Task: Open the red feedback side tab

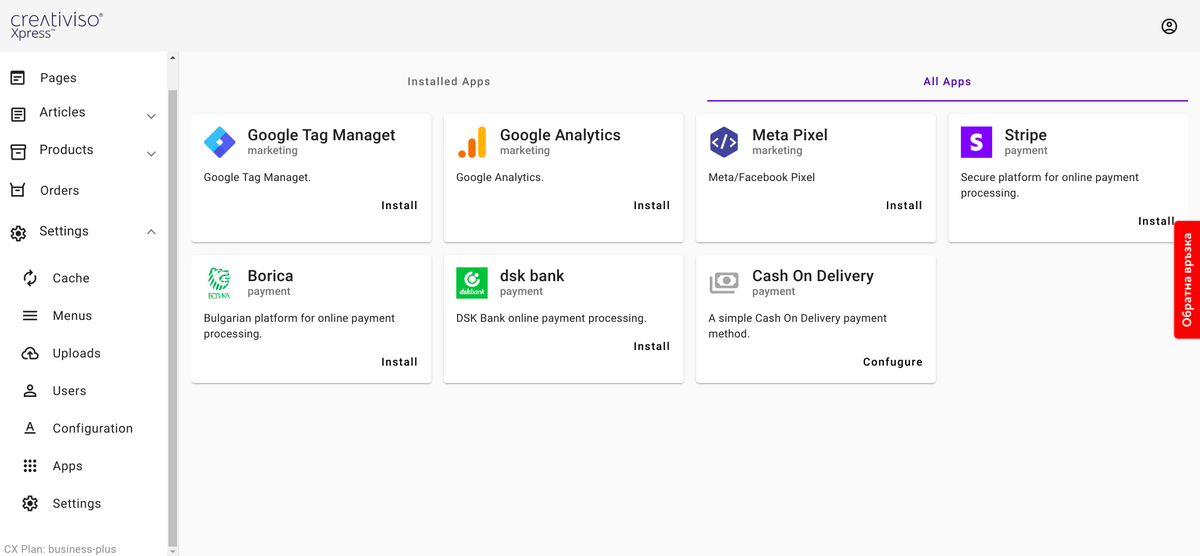Action: point(1187,279)
